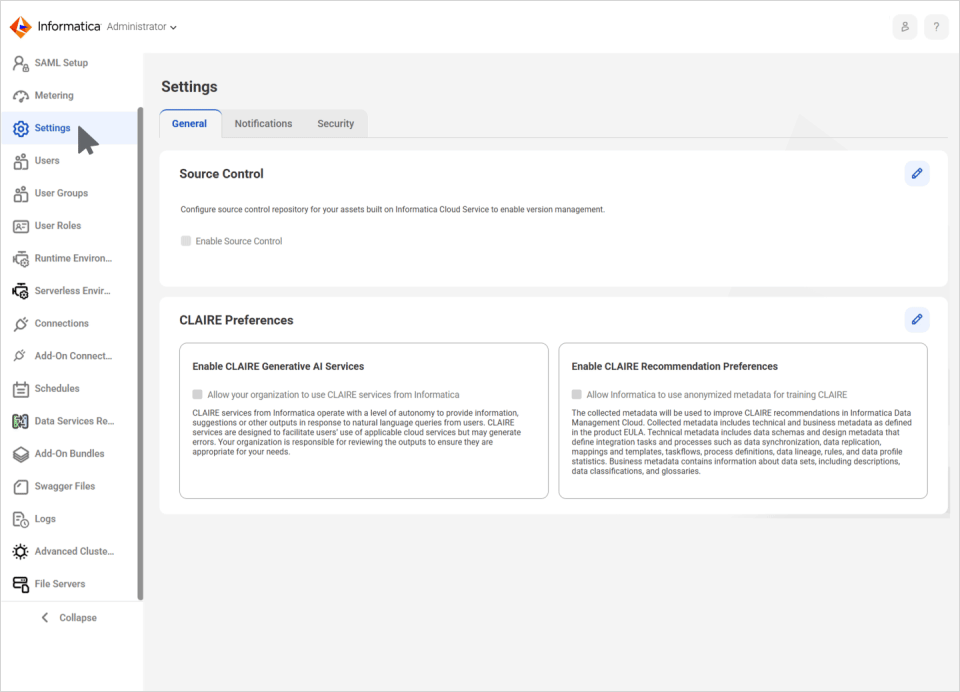Open the Users page label
Screen dimensions: 960x692
coord(47,160)
